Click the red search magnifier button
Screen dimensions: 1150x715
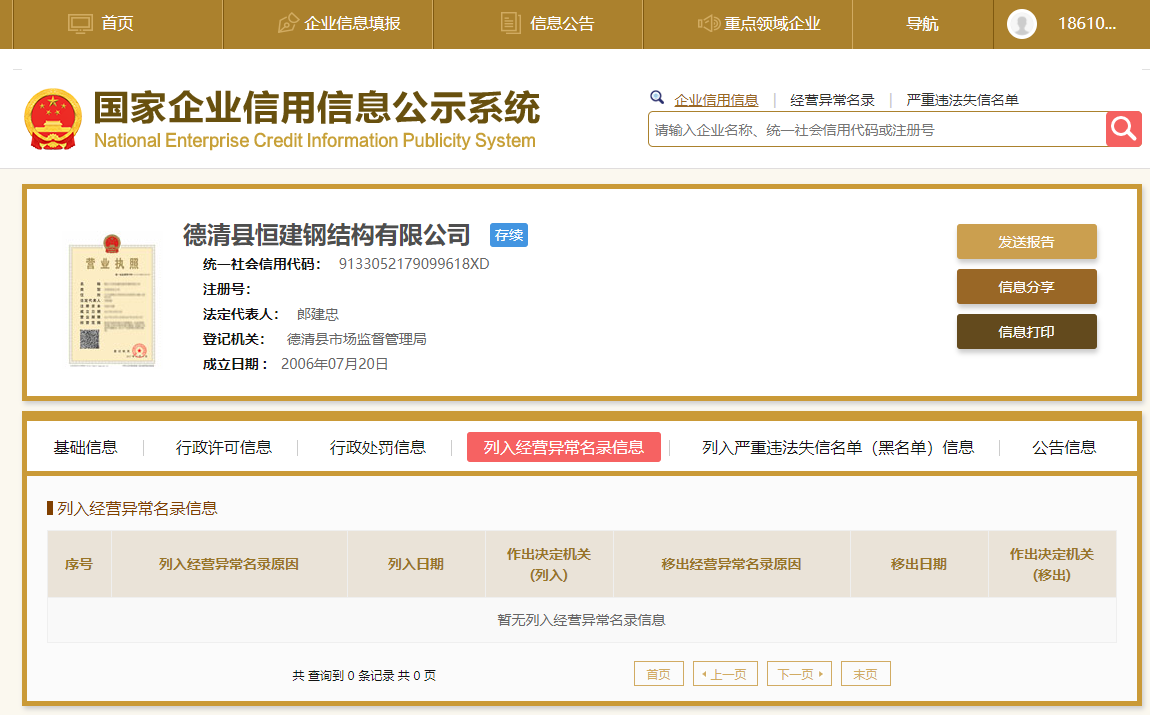tap(1124, 129)
